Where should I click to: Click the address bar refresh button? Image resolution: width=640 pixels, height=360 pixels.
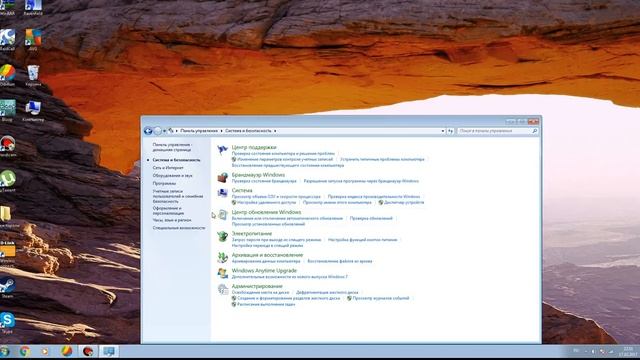pyautogui.click(x=451, y=131)
